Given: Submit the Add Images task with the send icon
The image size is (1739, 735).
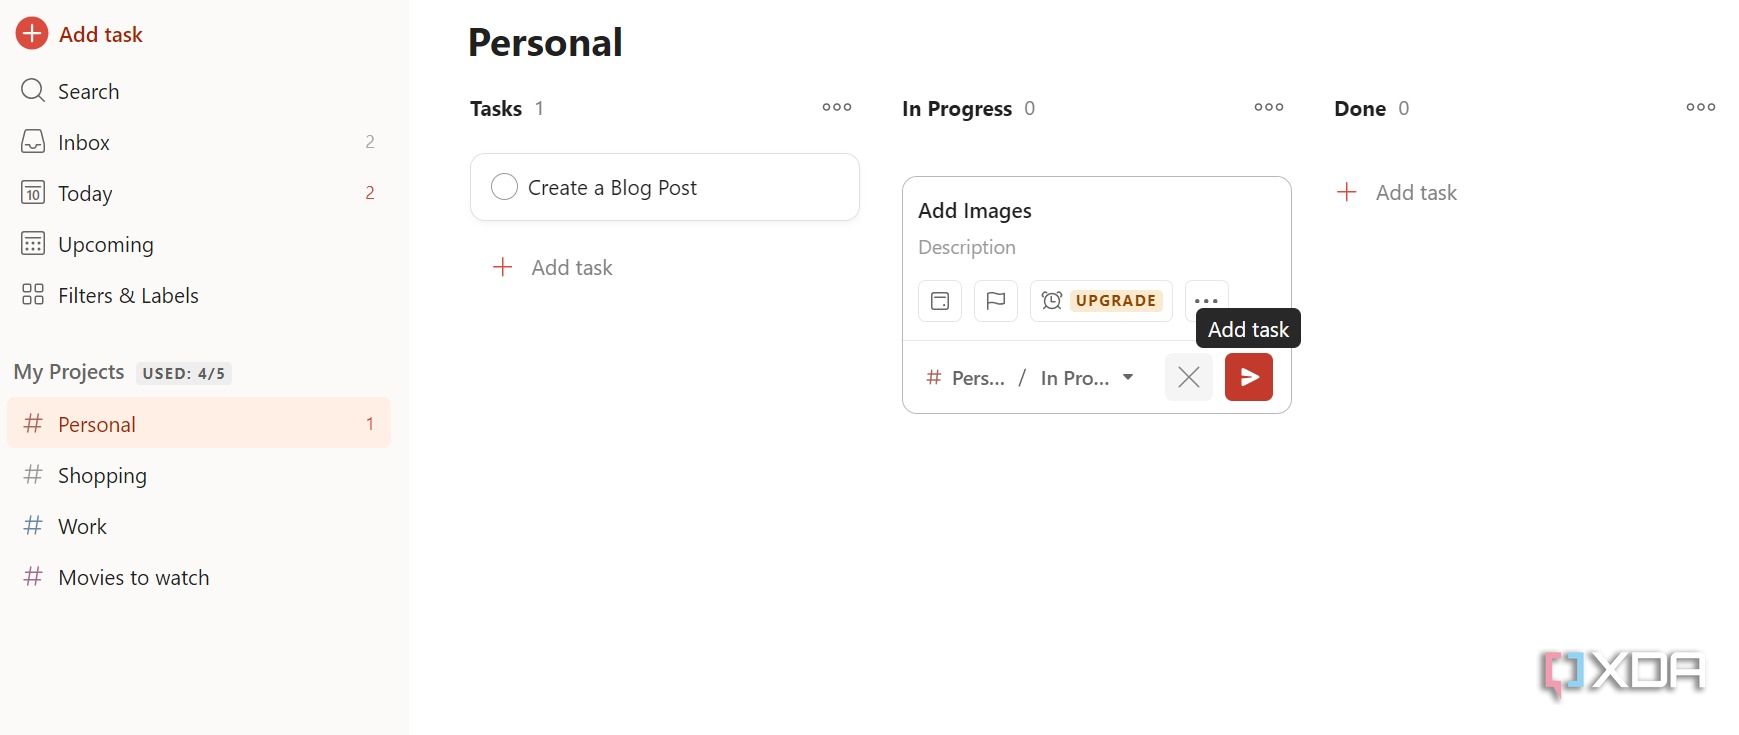Looking at the screenshot, I should click(x=1248, y=377).
